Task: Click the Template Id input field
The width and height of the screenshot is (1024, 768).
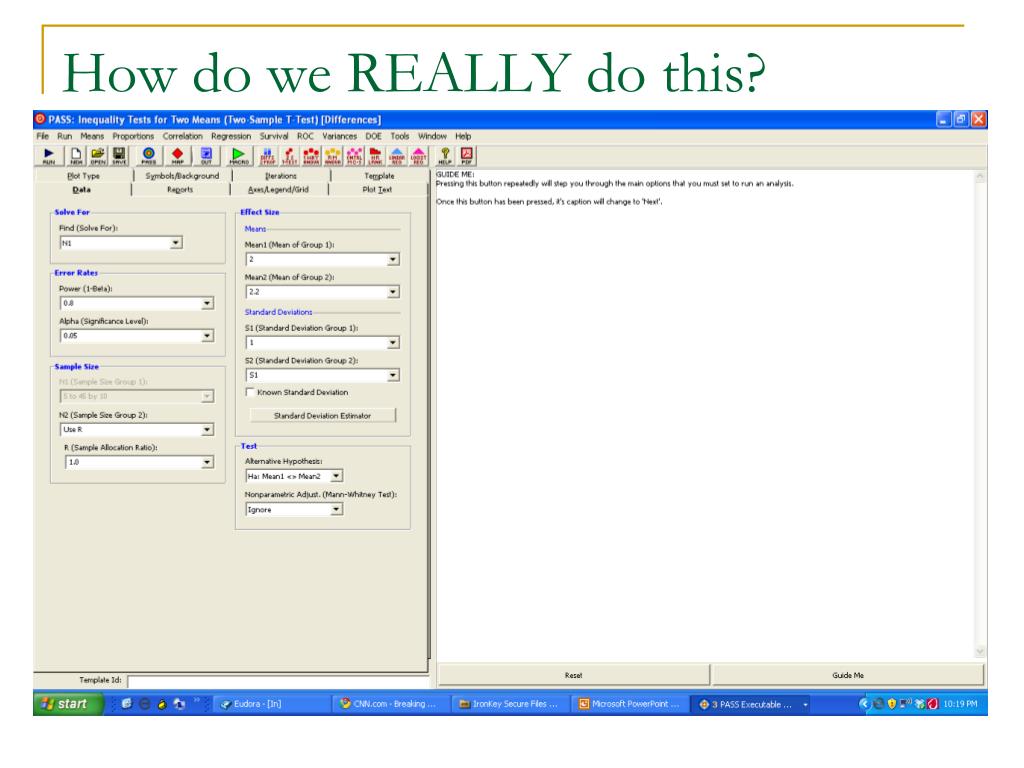Action: tap(278, 681)
